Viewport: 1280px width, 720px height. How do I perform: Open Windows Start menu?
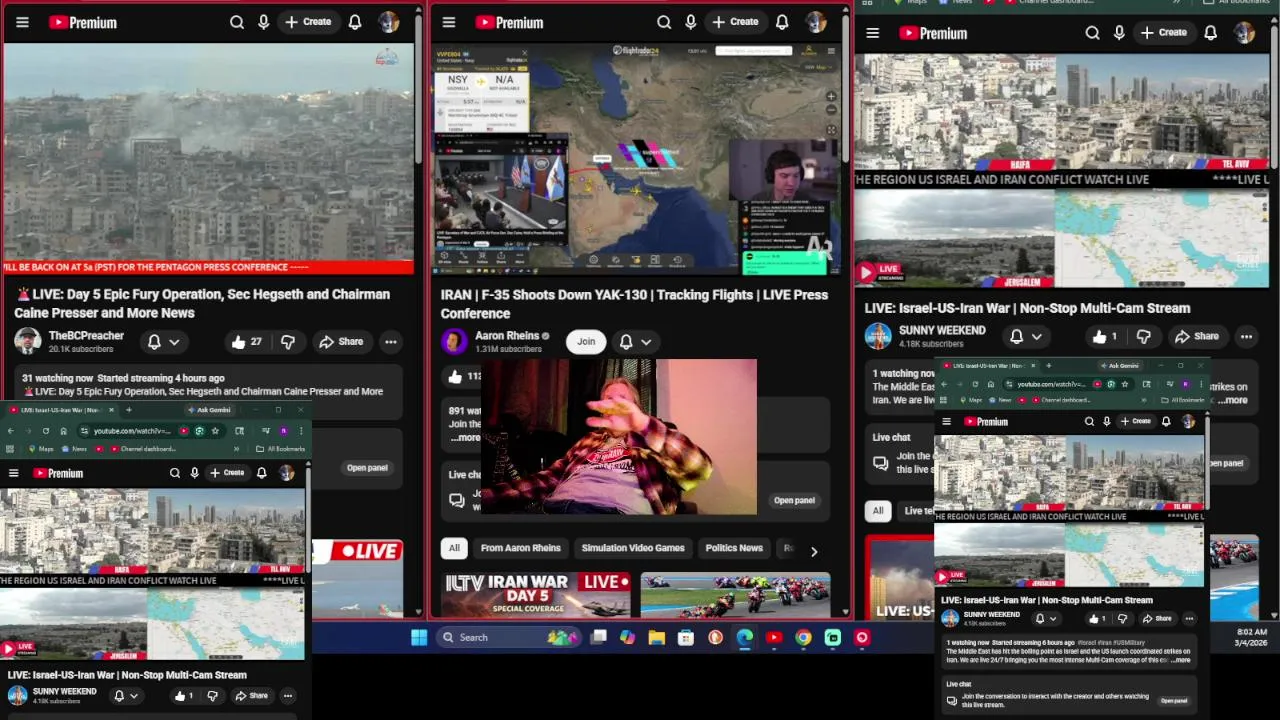click(x=419, y=637)
